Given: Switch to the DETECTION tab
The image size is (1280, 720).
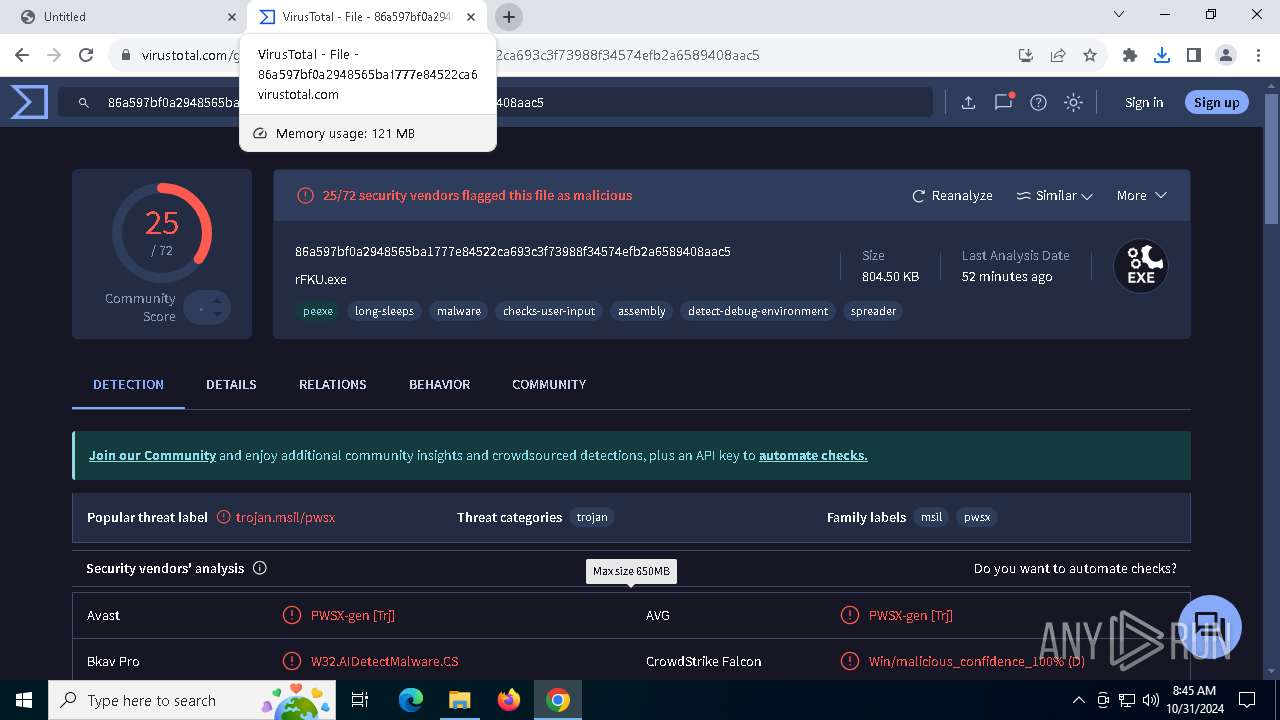Looking at the screenshot, I should coord(128,384).
